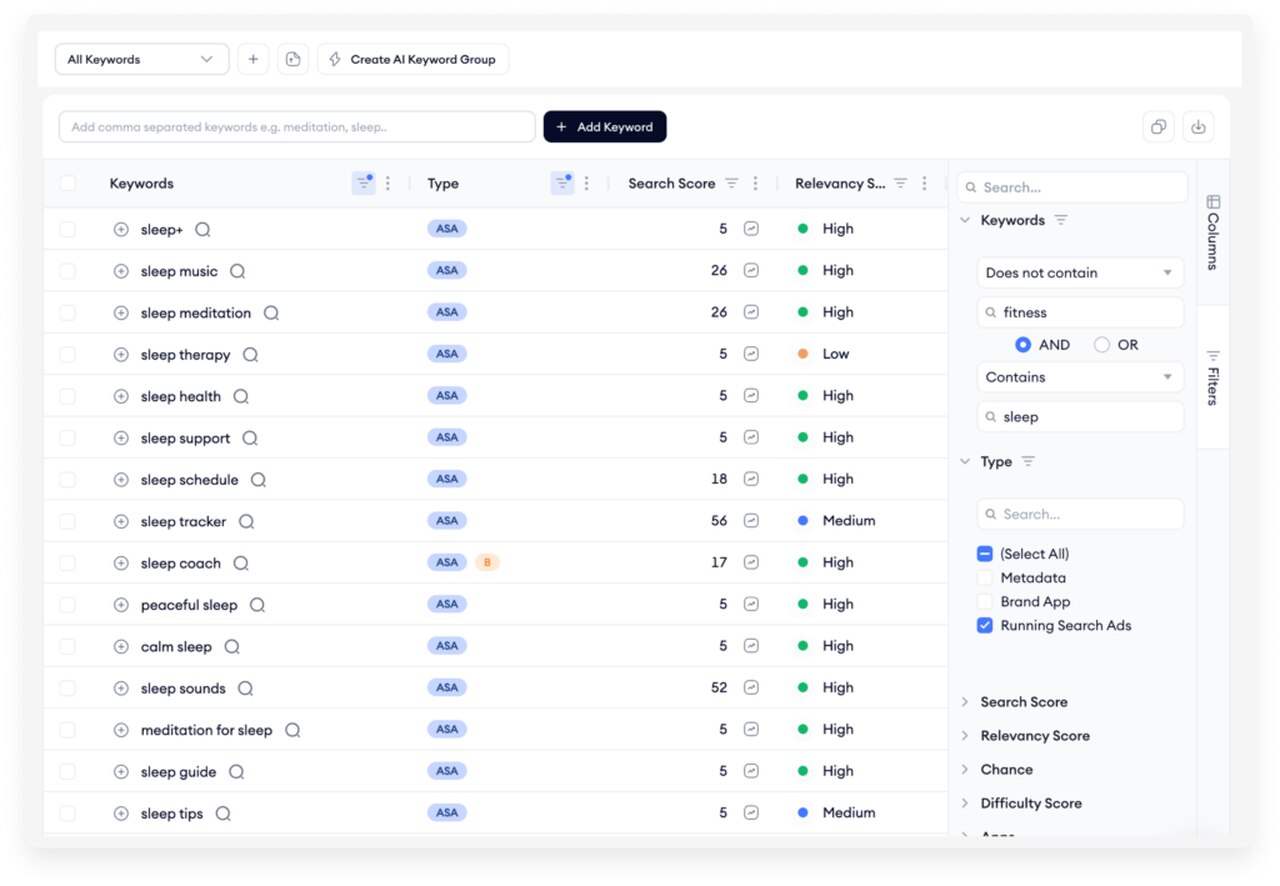The height and width of the screenshot is (886, 1280).
Task: Click the filter panel Search field
Action: [x=1073, y=187]
